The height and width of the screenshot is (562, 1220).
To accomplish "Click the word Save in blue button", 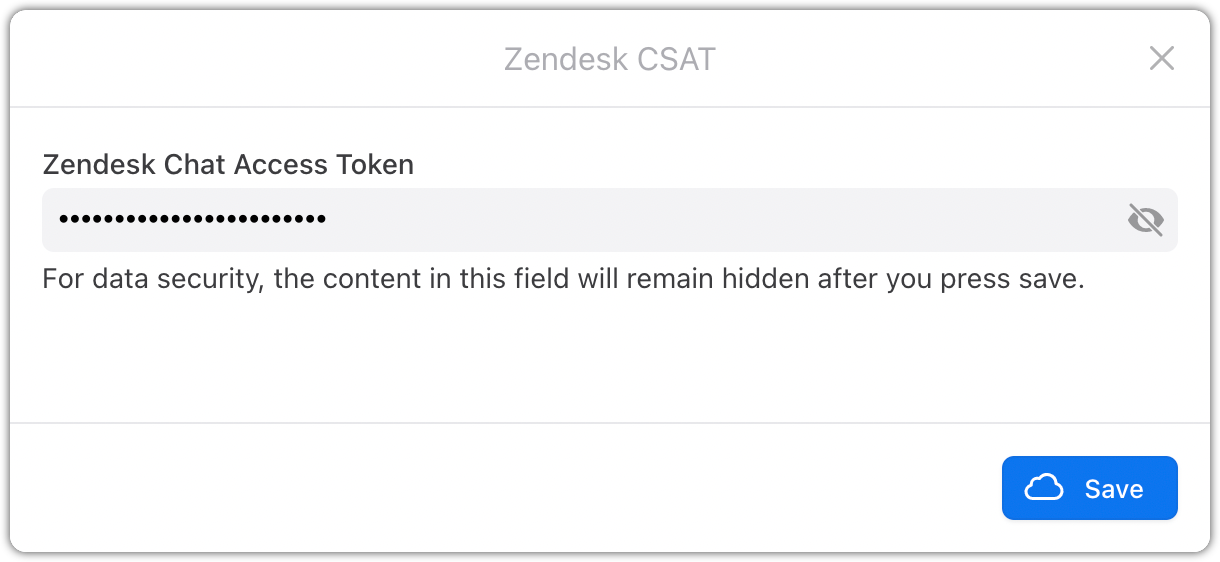I will click(1113, 489).
